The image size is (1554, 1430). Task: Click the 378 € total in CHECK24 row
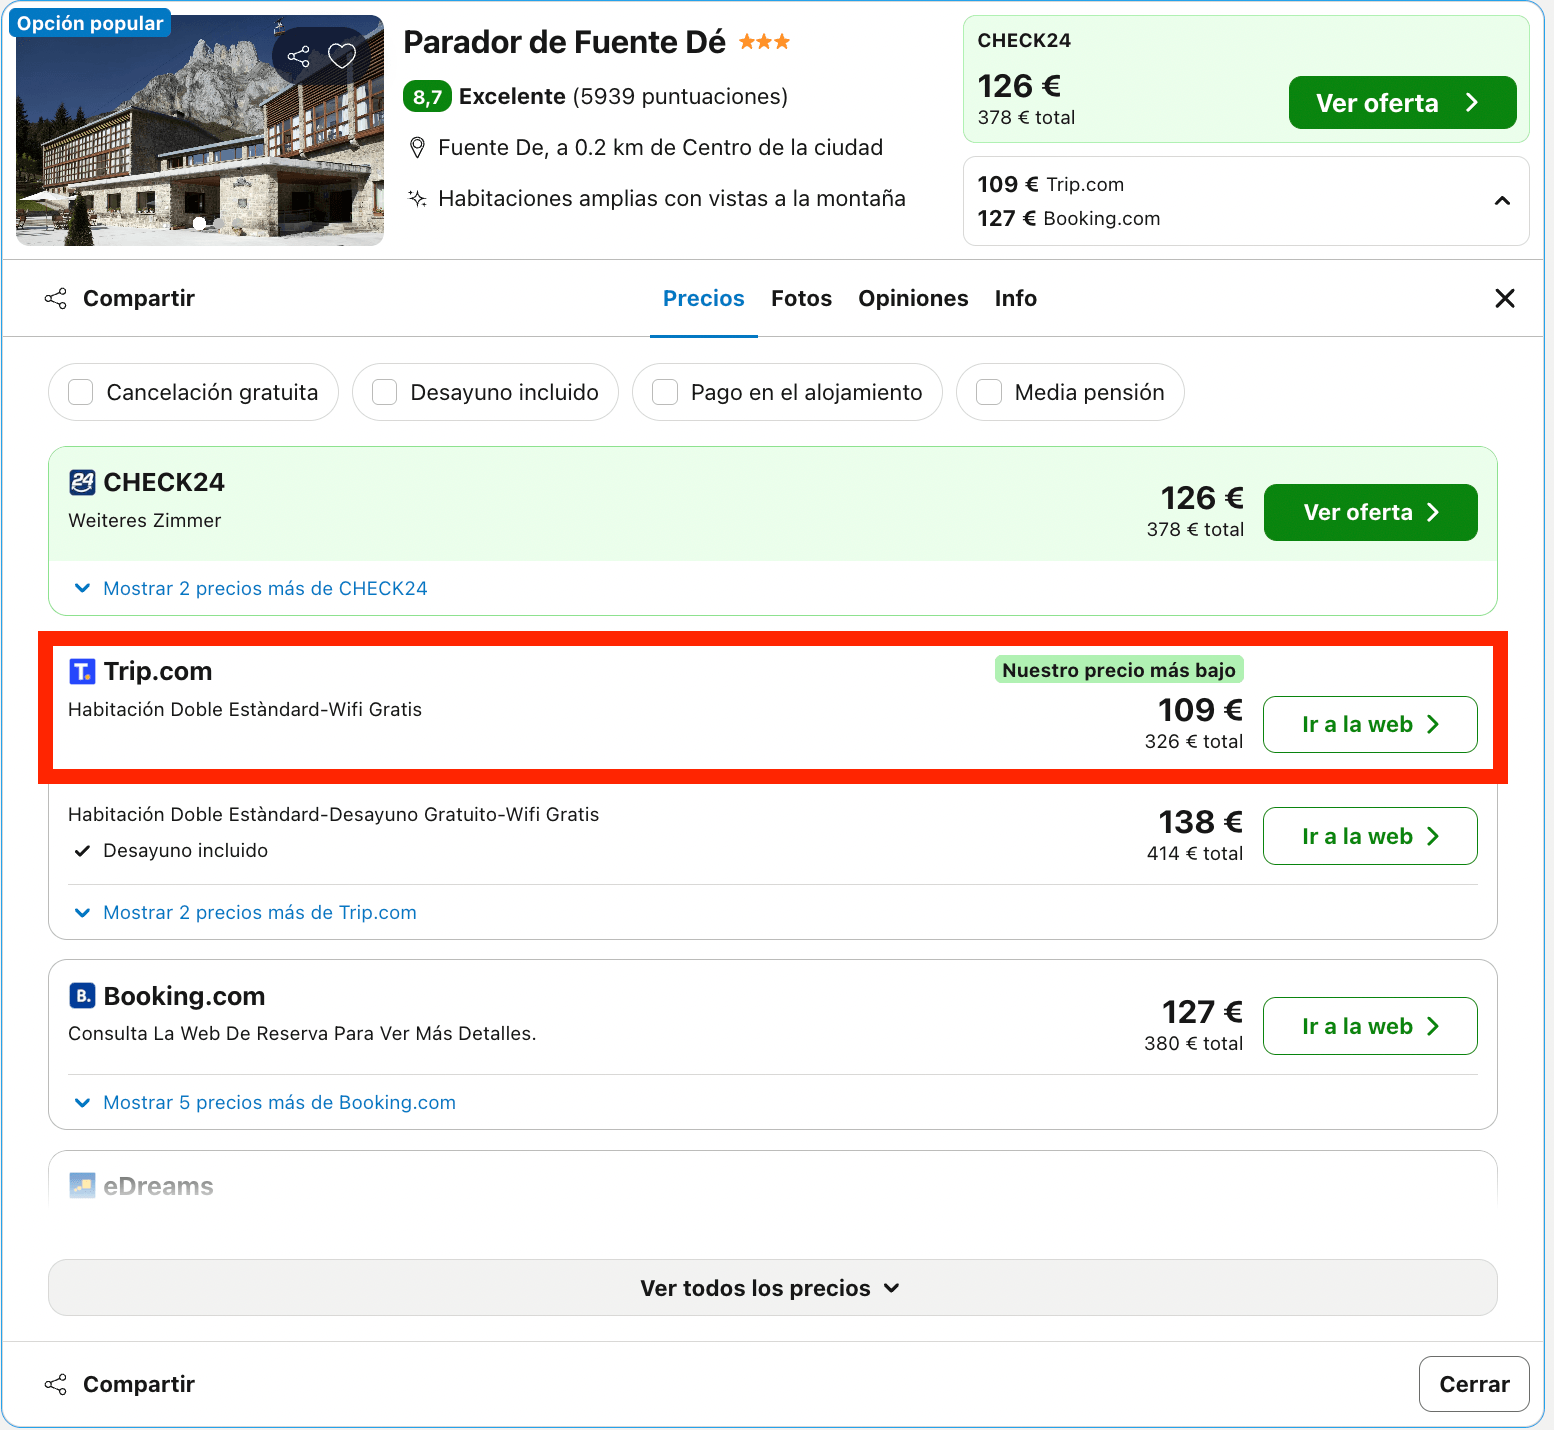coord(1195,529)
